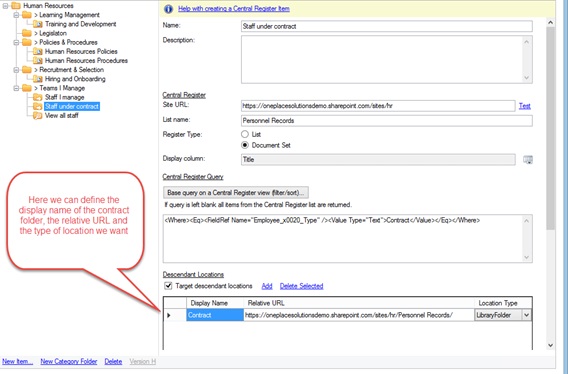Select the List register type radio button
568x374 pixels.
(245, 134)
